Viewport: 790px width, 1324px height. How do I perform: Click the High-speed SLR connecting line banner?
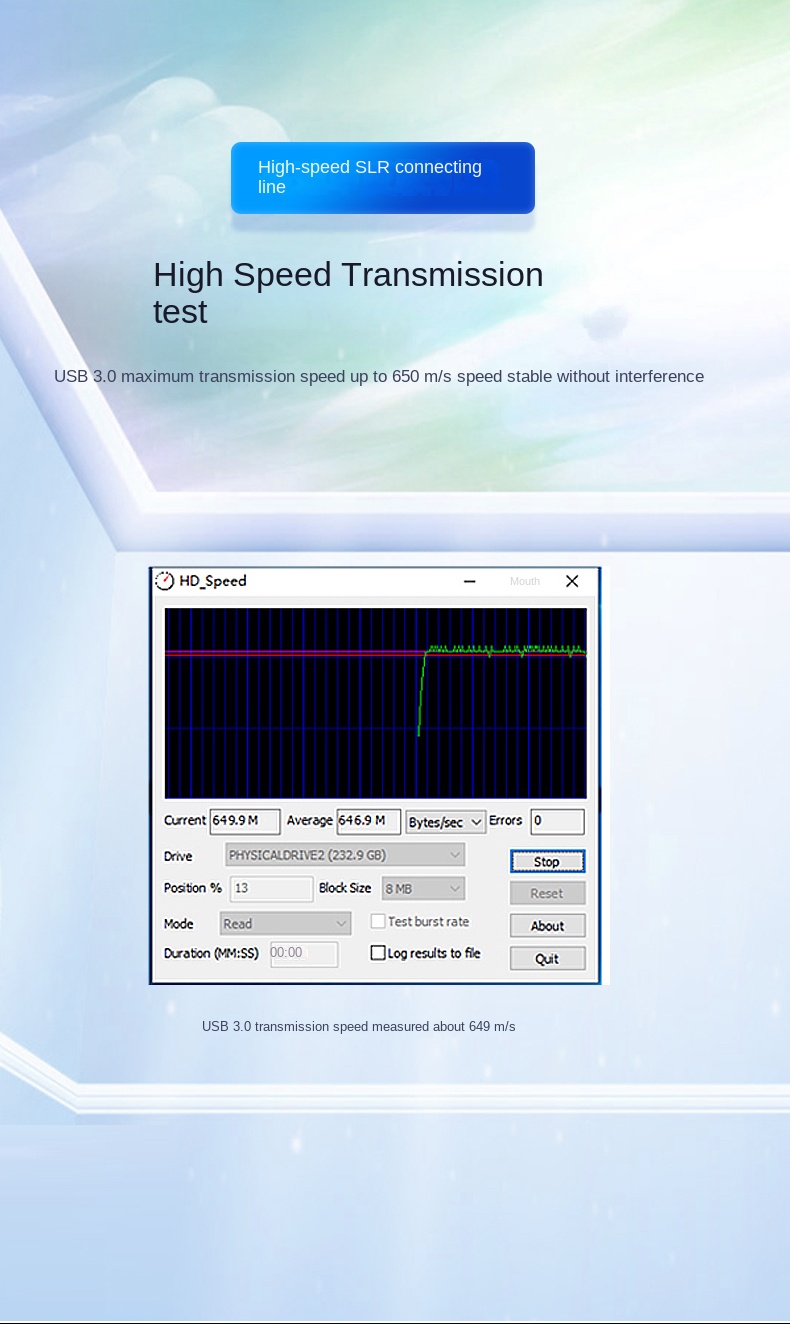point(382,178)
